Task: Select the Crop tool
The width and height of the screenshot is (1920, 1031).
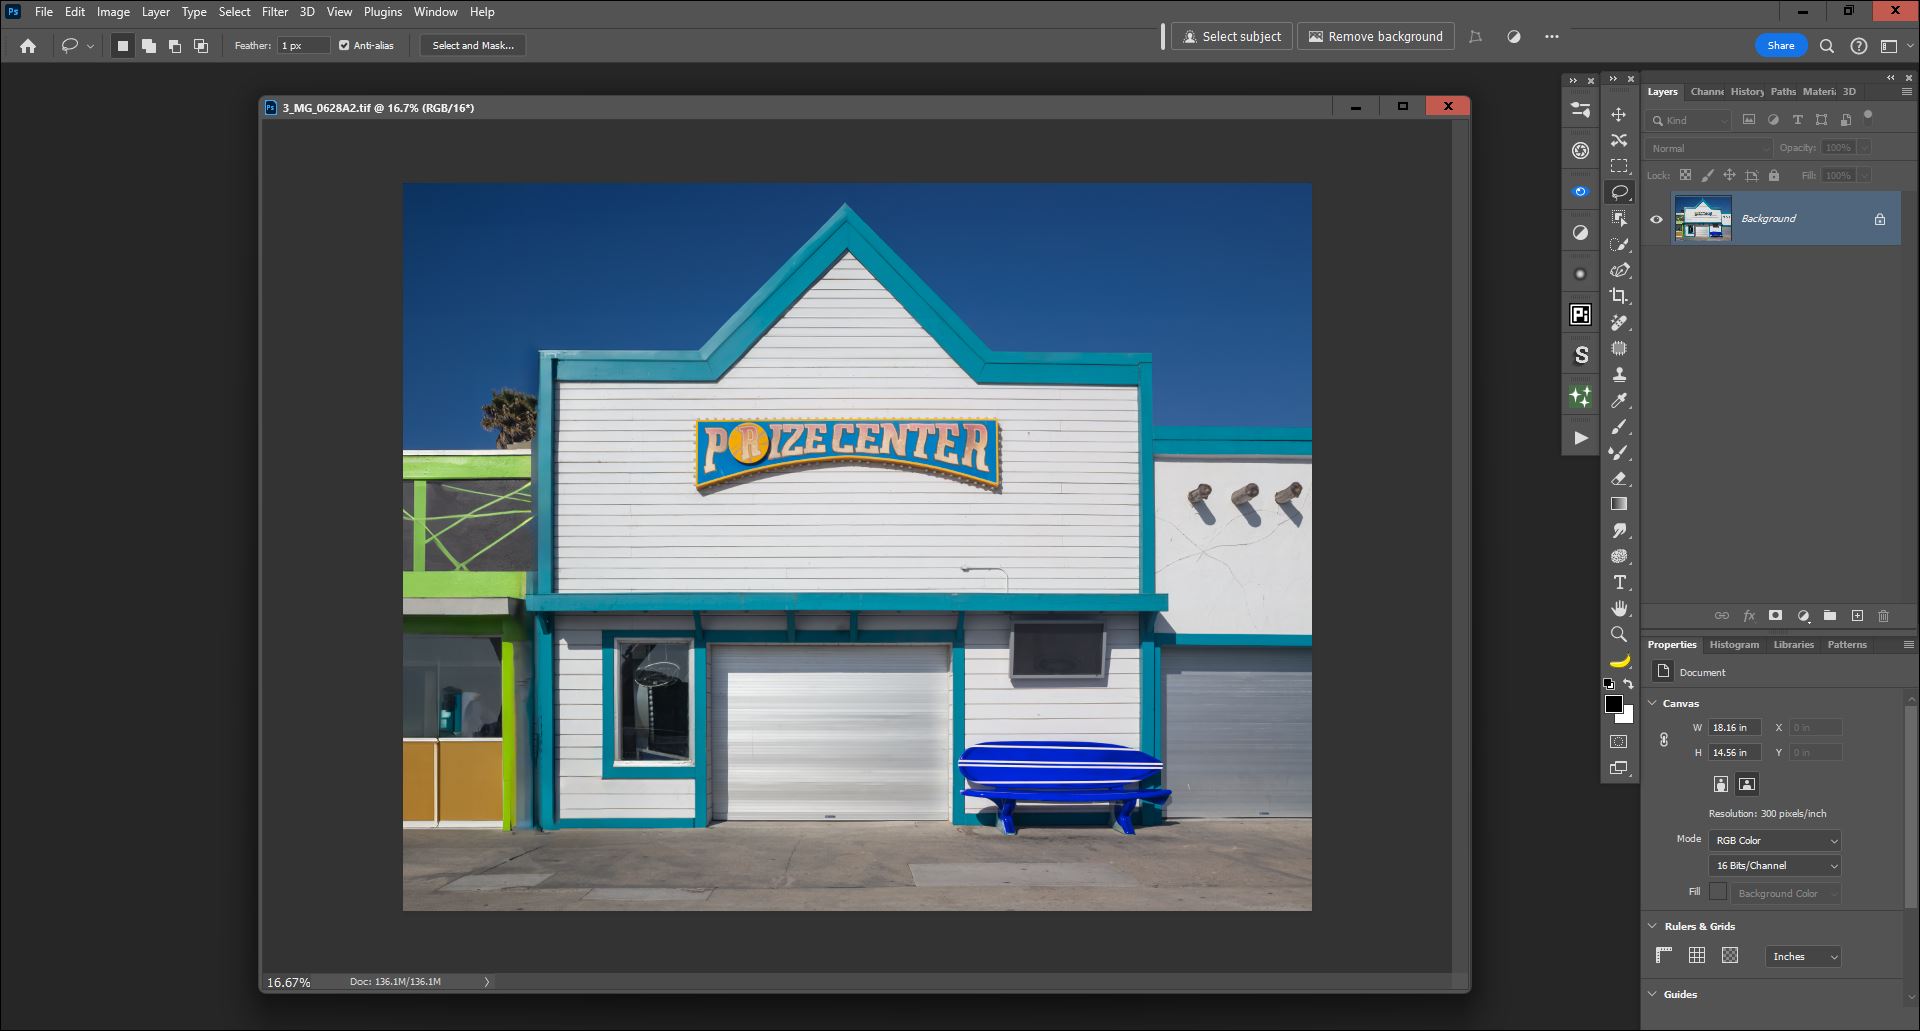Action: (1620, 296)
